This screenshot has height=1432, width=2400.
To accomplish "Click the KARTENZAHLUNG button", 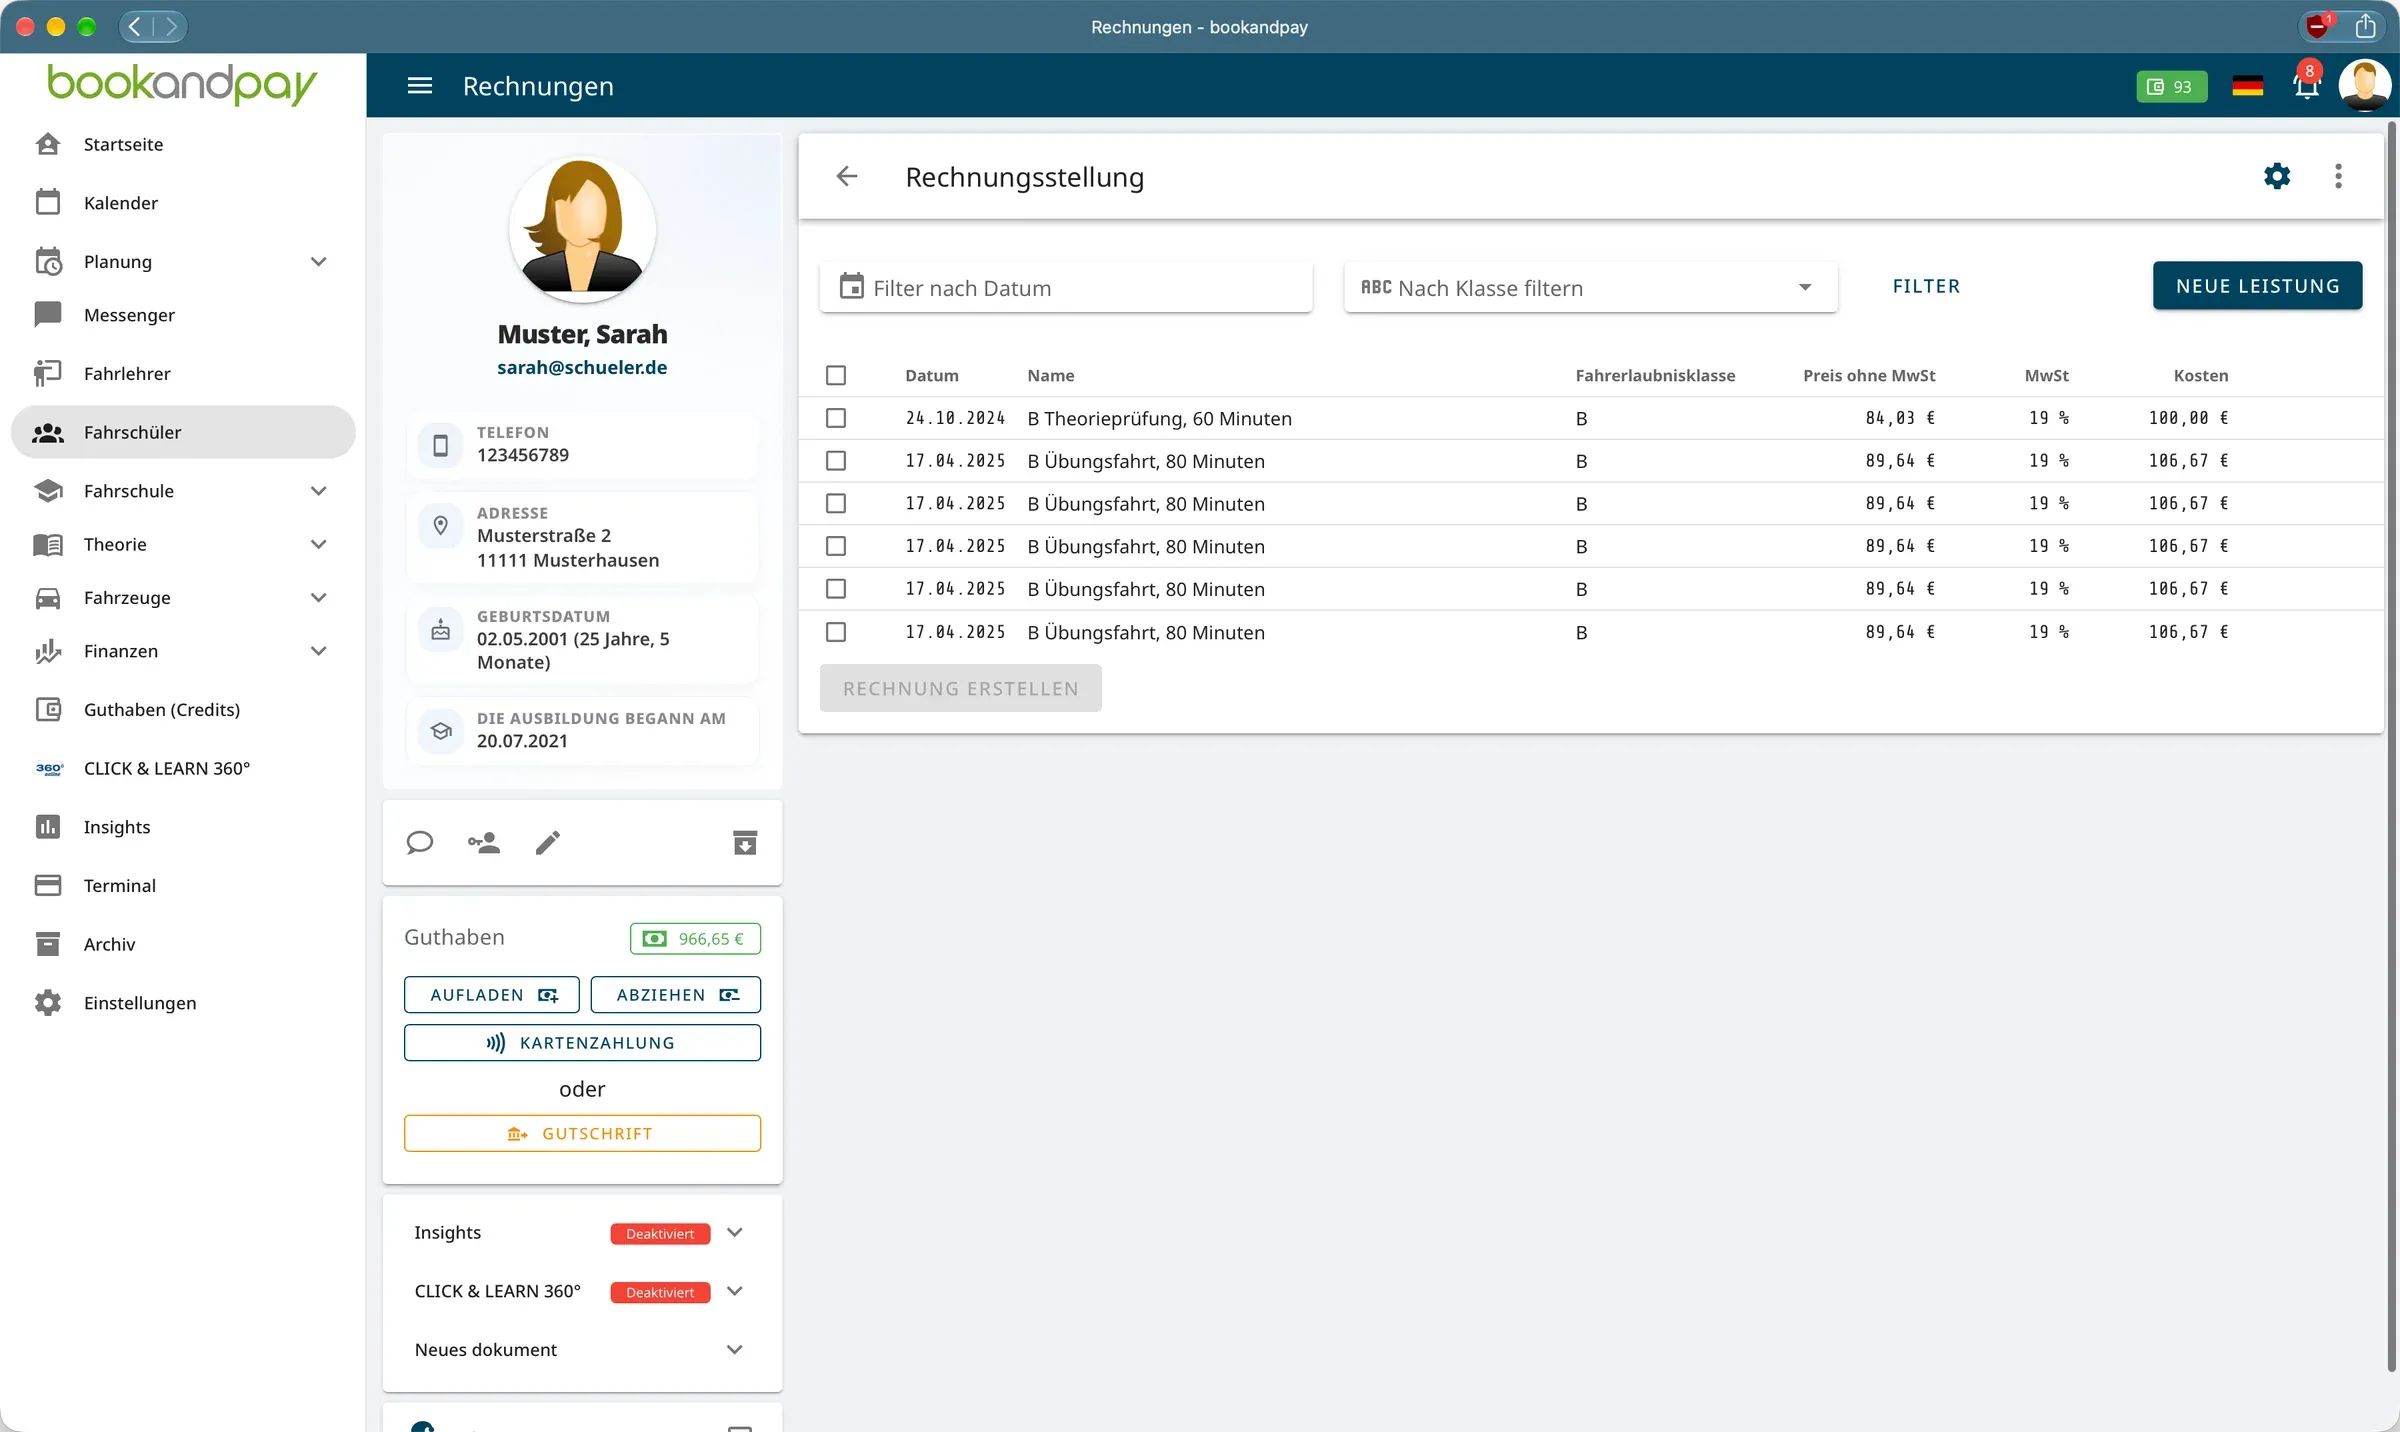I will (x=582, y=1043).
